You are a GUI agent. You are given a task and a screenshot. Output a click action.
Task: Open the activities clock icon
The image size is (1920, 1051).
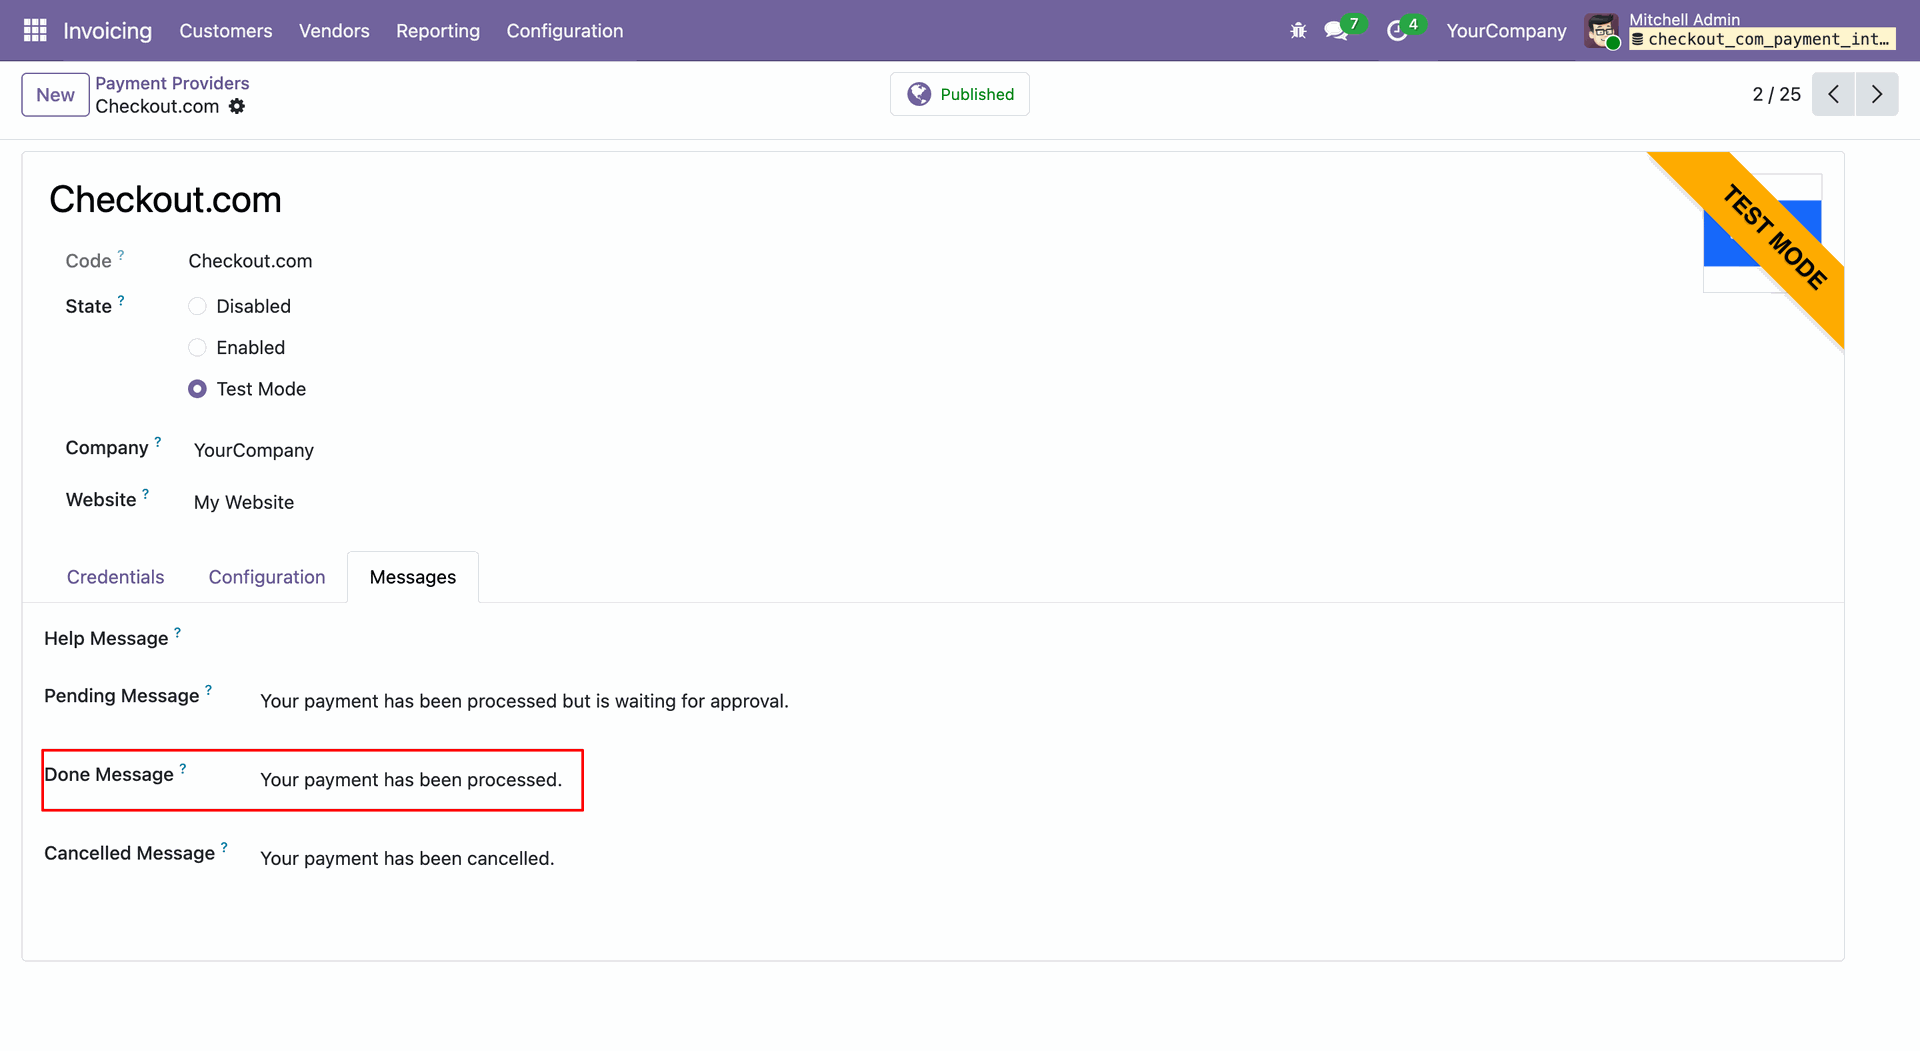pyautogui.click(x=1397, y=31)
